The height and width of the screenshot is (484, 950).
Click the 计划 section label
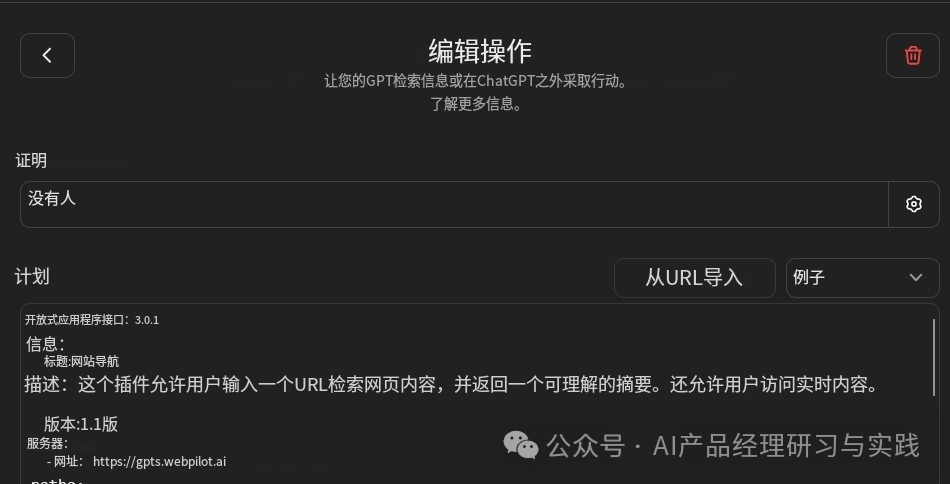pos(32,277)
